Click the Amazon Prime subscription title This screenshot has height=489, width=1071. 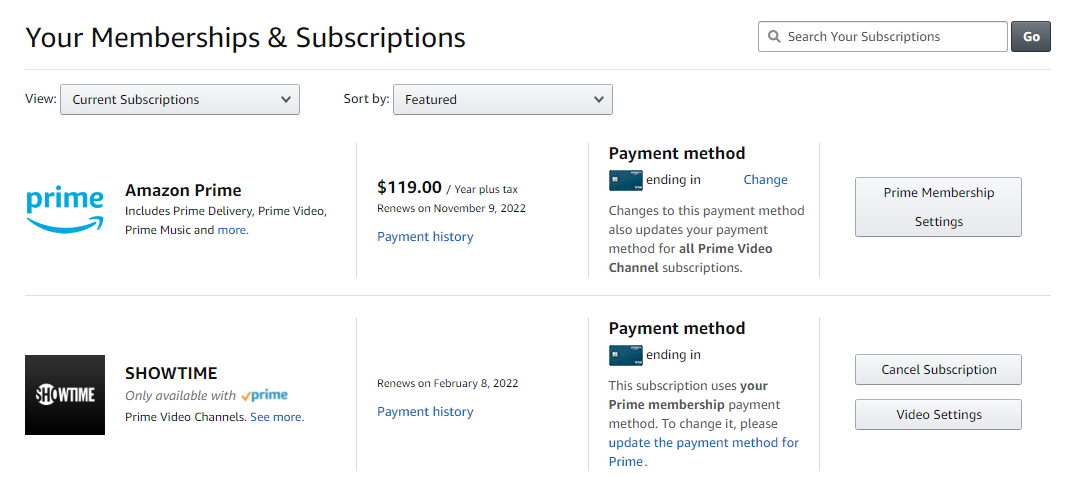pyautogui.click(x=183, y=190)
